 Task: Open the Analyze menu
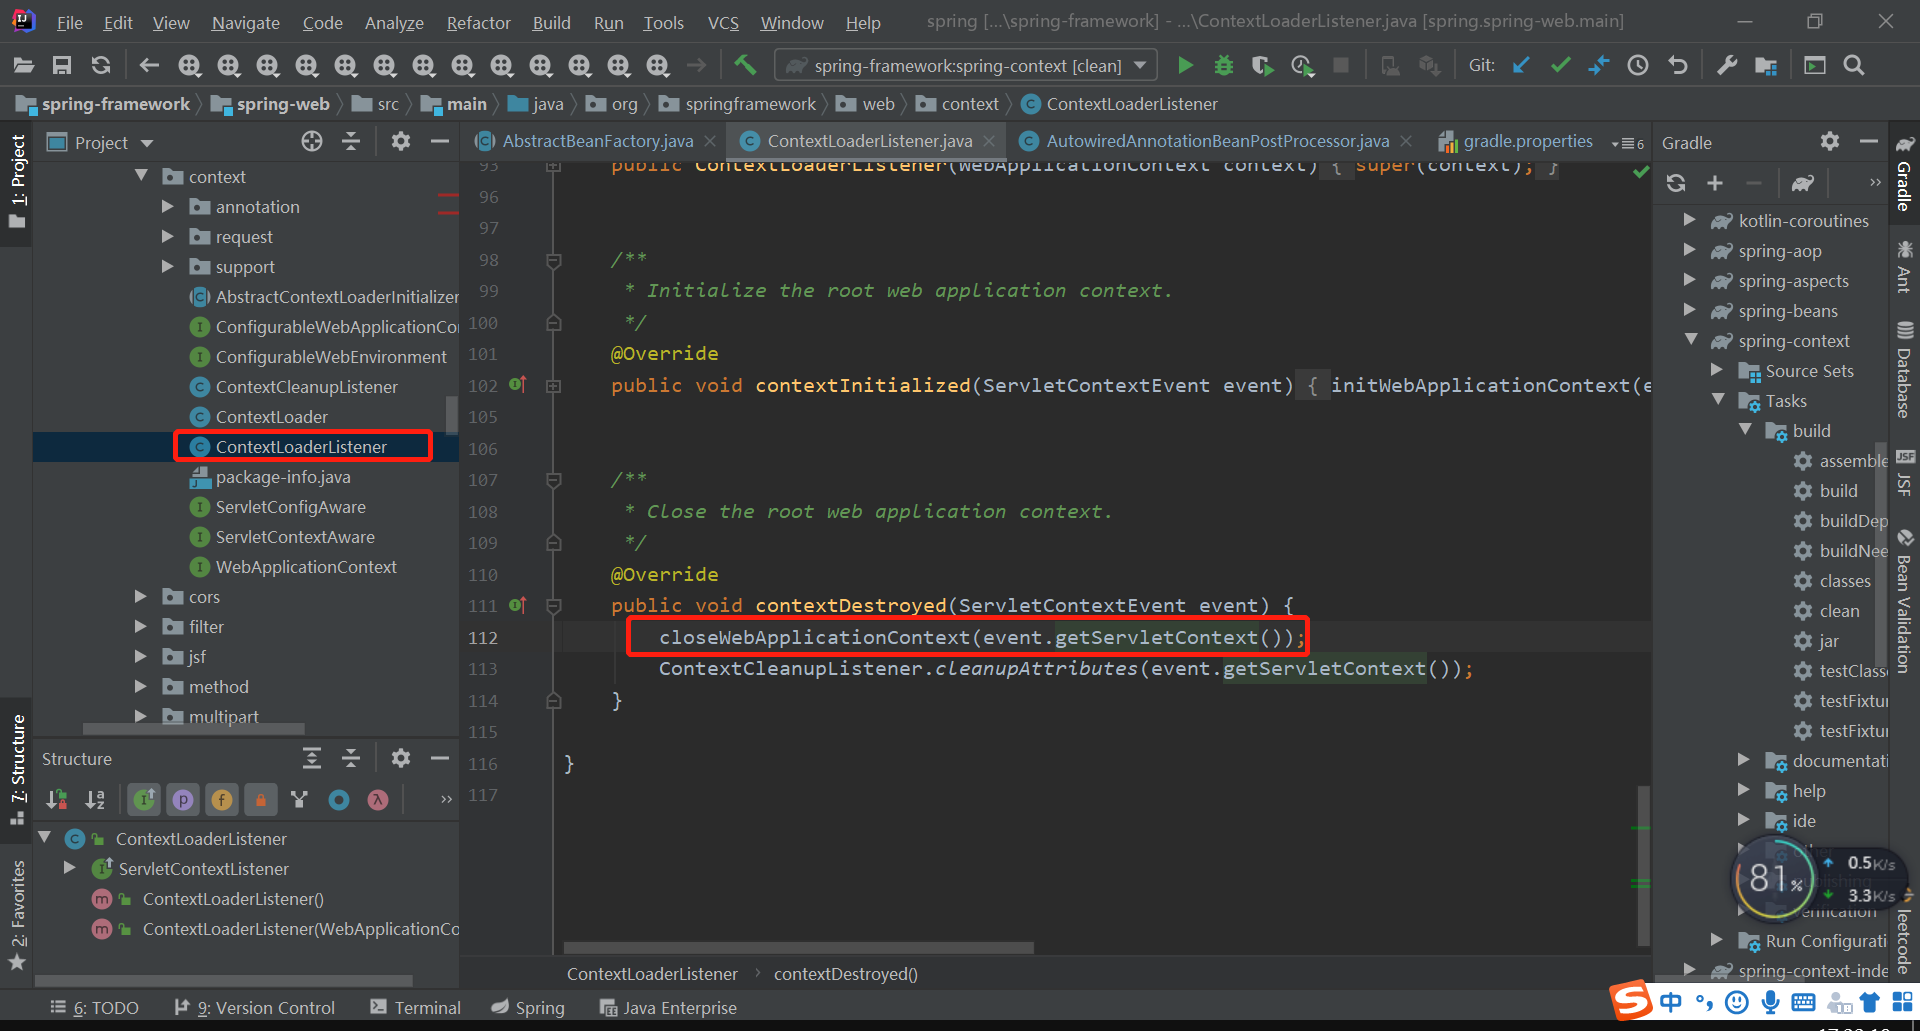(394, 22)
